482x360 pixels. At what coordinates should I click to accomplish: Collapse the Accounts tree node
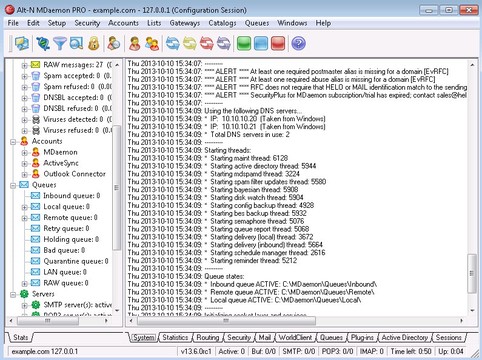pos(13,142)
